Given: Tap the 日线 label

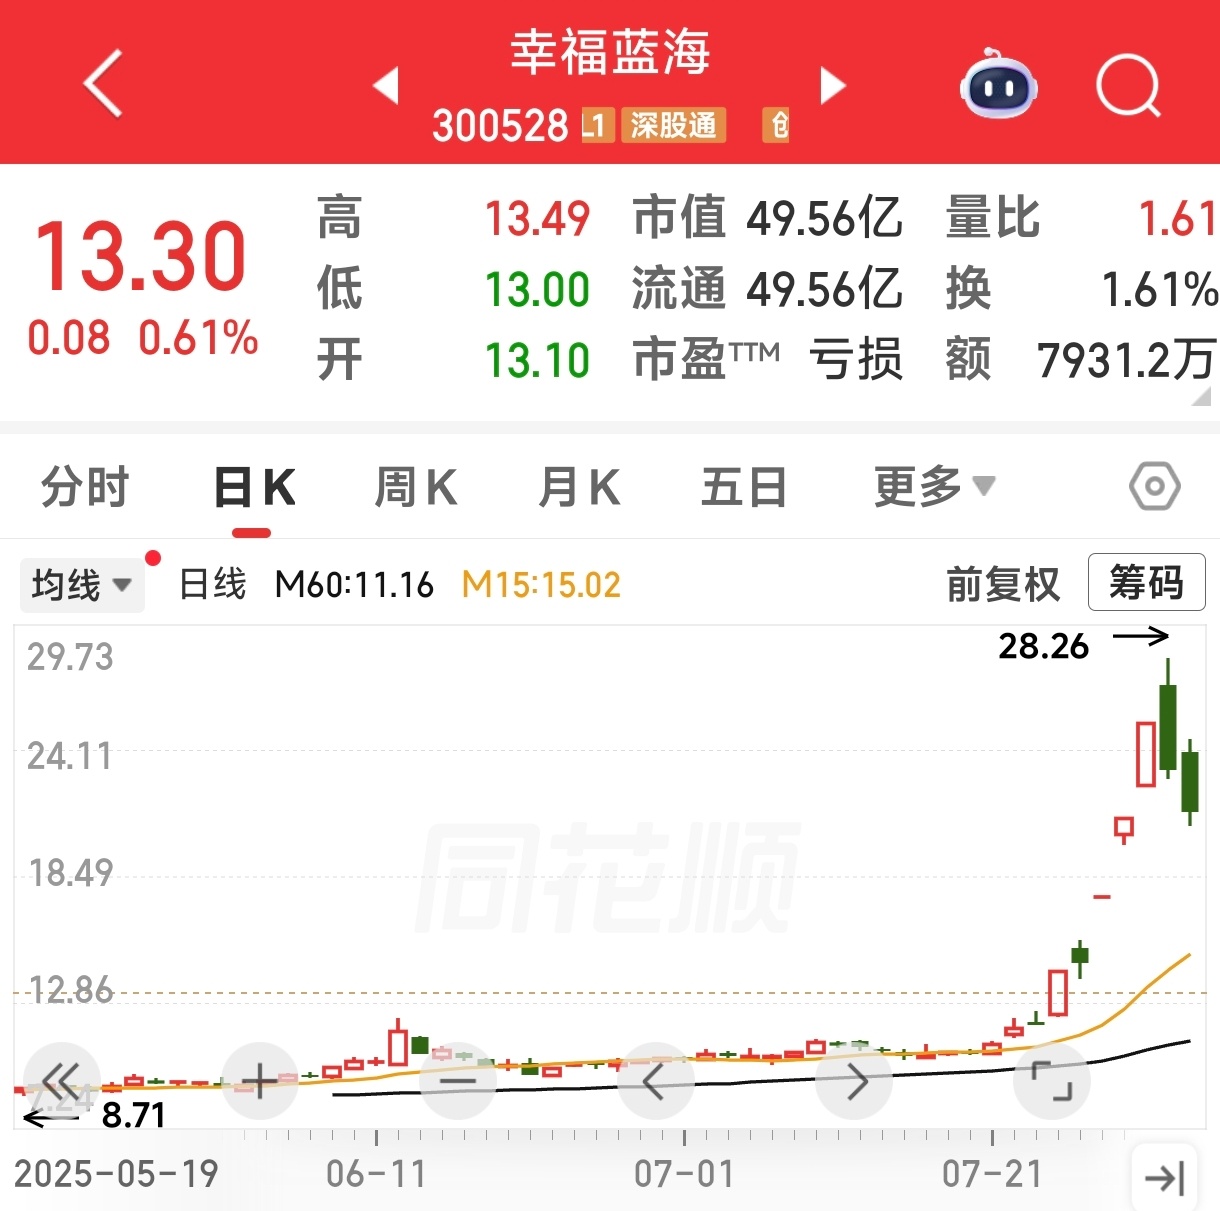Looking at the screenshot, I should point(212,584).
